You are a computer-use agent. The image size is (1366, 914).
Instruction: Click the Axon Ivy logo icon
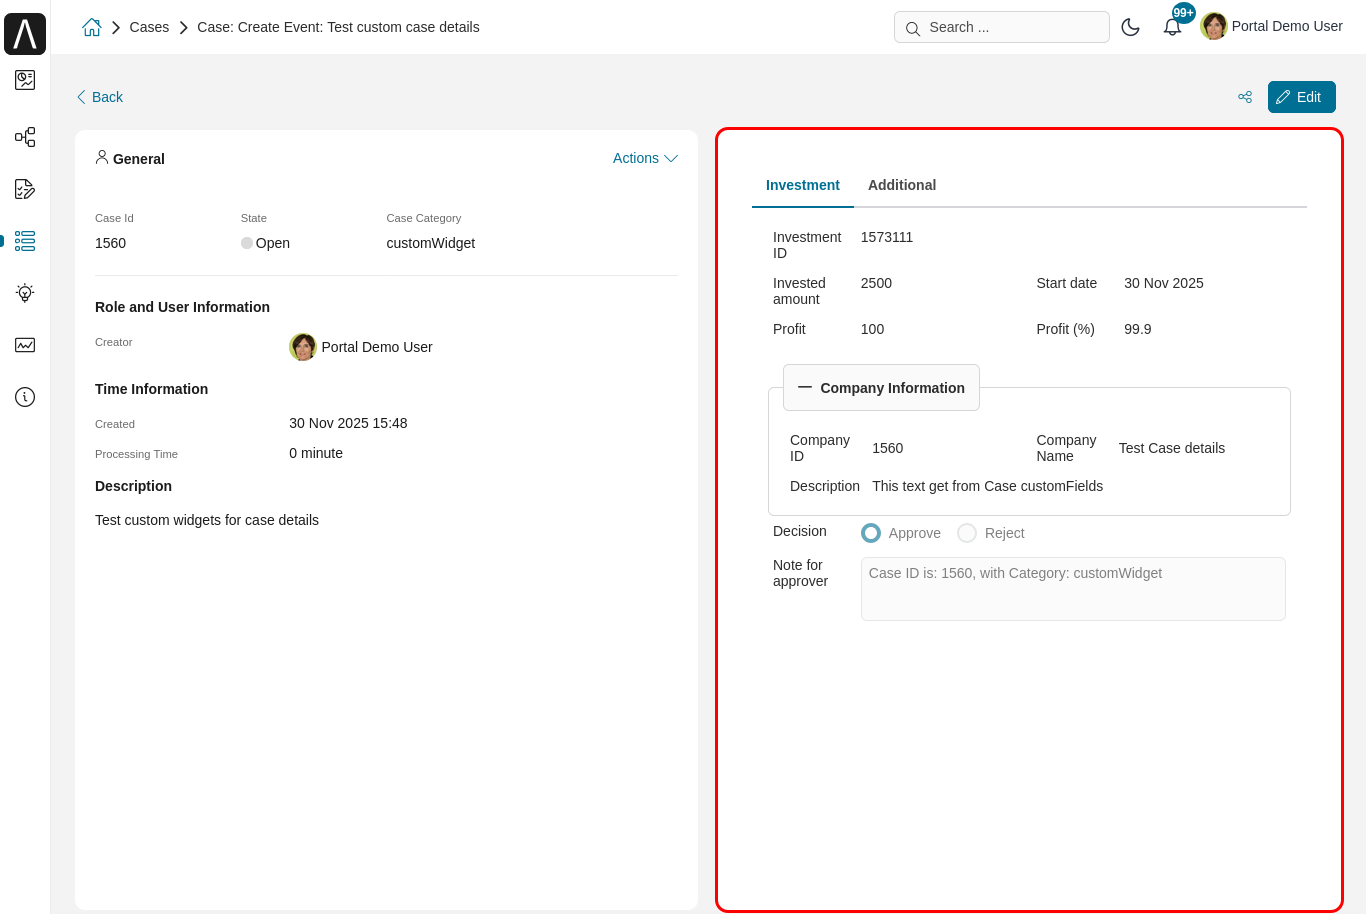(x=25, y=34)
